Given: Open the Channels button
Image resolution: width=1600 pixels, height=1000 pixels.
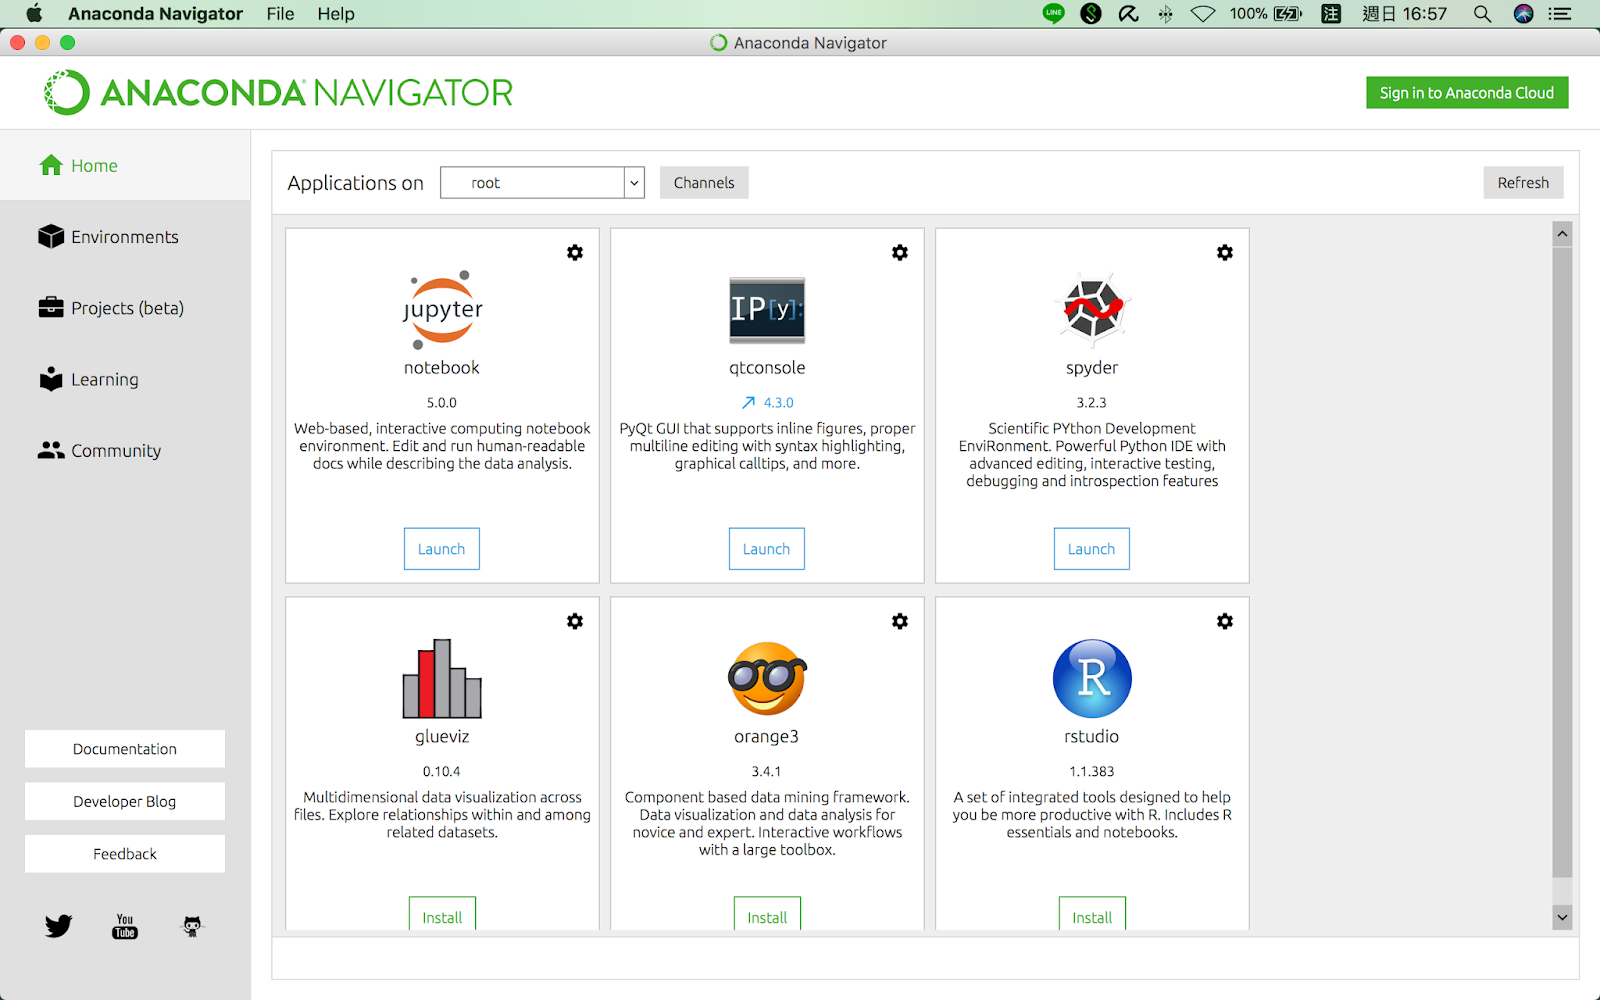Looking at the screenshot, I should coord(704,183).
